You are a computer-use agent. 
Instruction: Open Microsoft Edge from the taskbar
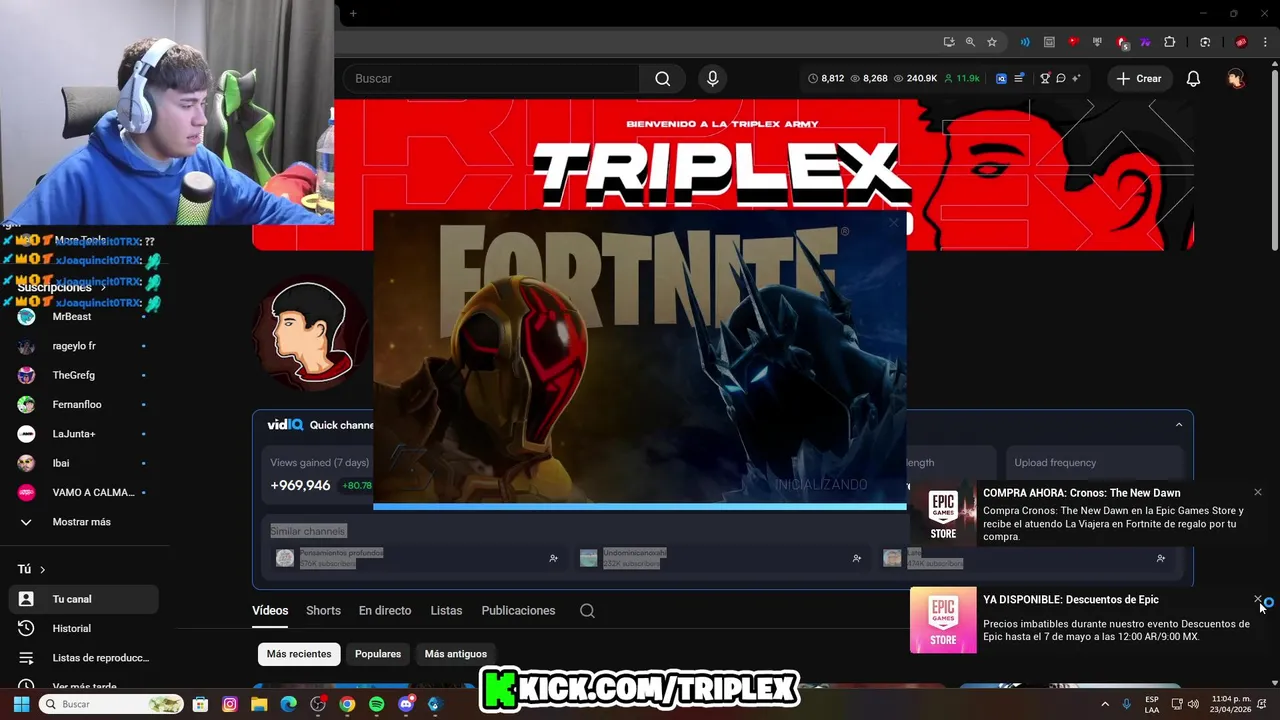(288, 704)
